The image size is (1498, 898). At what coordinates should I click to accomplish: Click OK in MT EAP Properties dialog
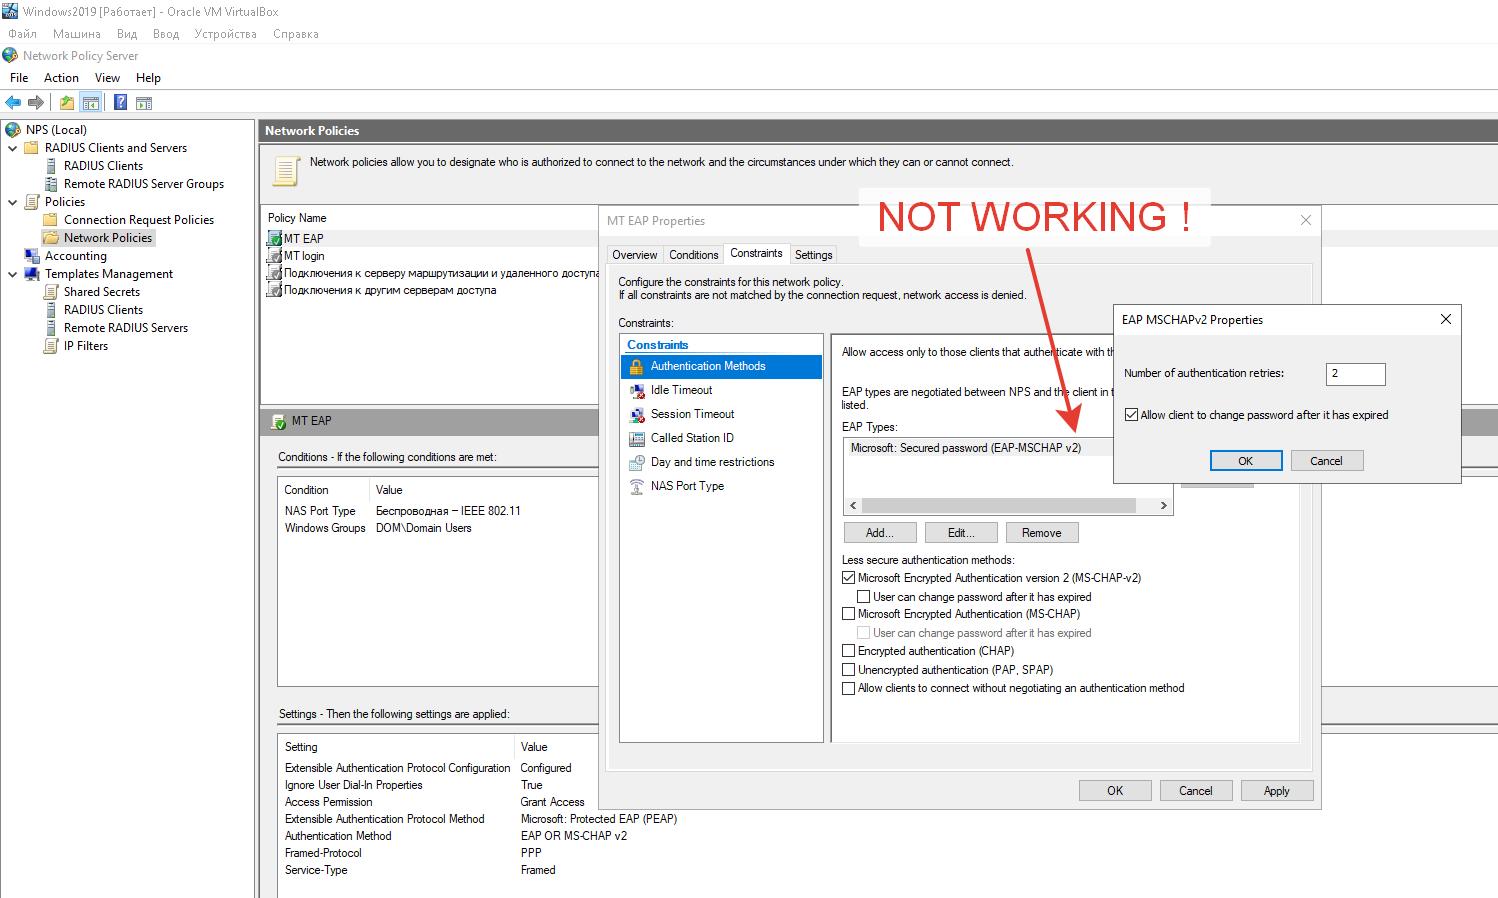(1115, 791)
